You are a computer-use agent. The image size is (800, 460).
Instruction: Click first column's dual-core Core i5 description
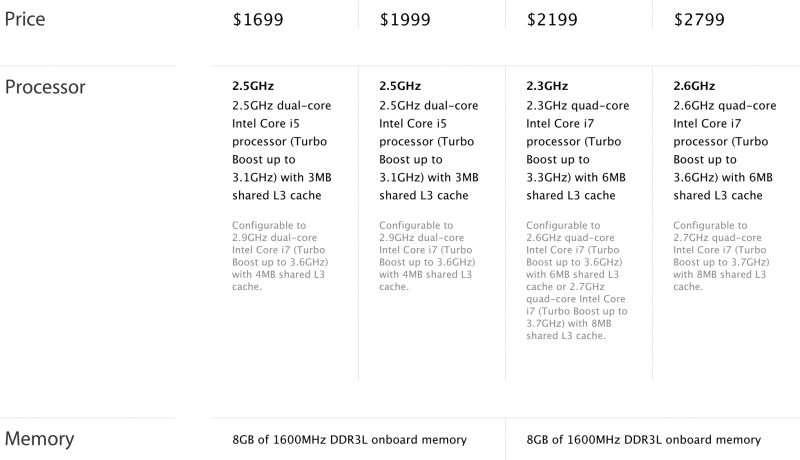(282, 150)
